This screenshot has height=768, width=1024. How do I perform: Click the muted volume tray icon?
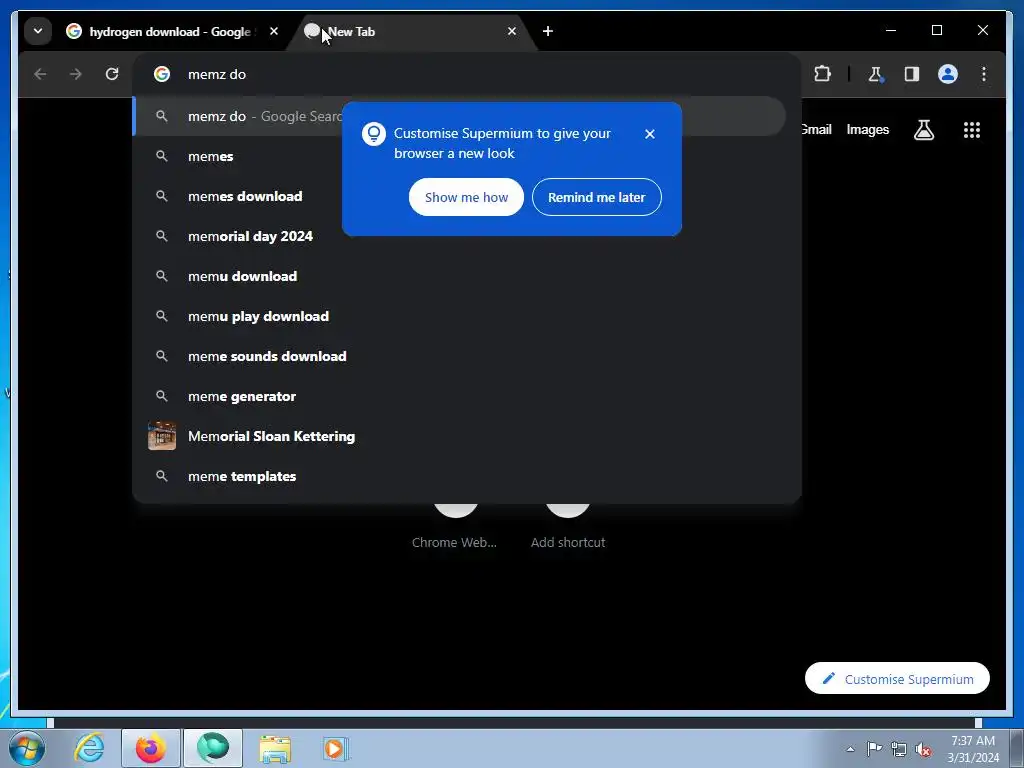923,749
